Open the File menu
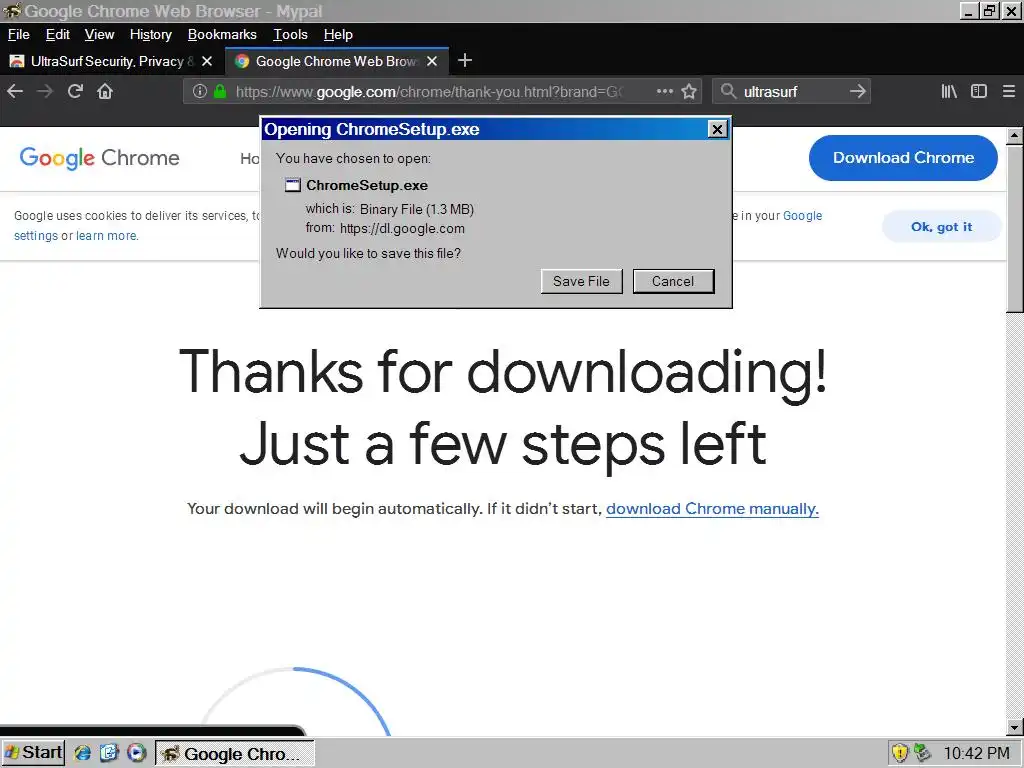Viewport: 1024px width, 768px height. pos(18,35)
